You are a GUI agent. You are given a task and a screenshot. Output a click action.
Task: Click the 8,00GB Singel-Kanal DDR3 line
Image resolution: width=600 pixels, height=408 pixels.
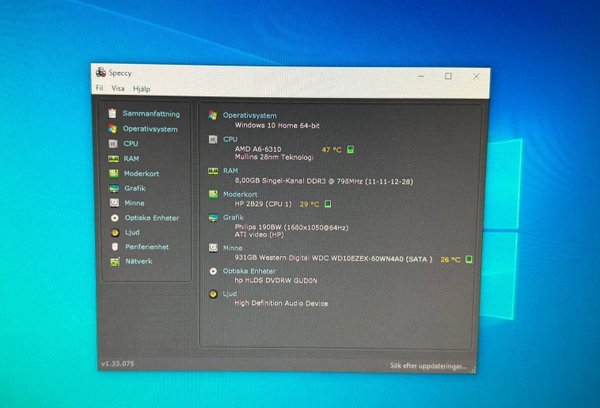click(324, 181)
